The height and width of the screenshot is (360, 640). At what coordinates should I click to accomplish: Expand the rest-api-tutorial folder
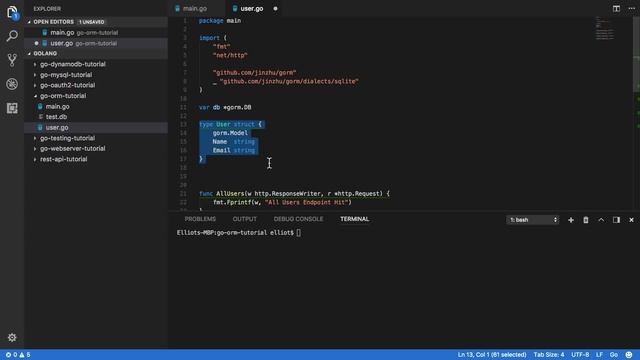(x=35, y=159)
